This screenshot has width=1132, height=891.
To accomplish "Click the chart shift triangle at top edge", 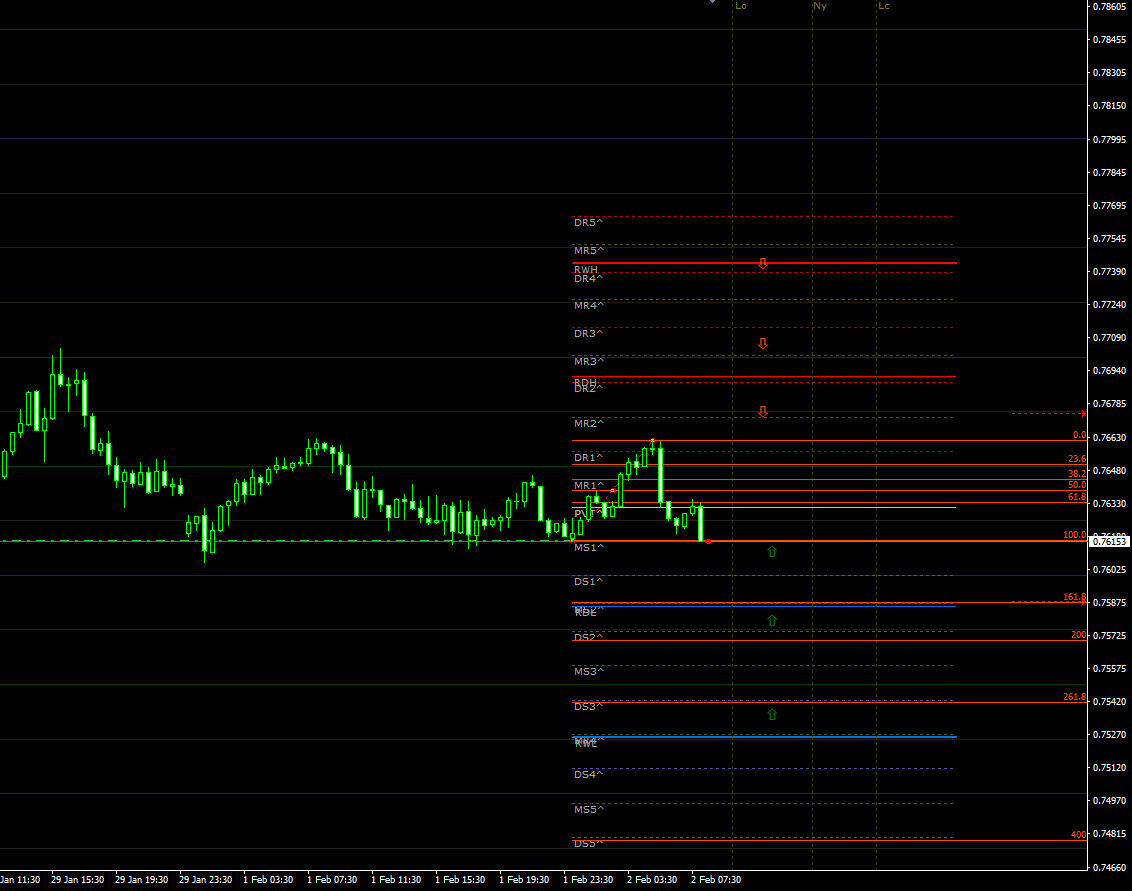I will click(x=712, y=3).
